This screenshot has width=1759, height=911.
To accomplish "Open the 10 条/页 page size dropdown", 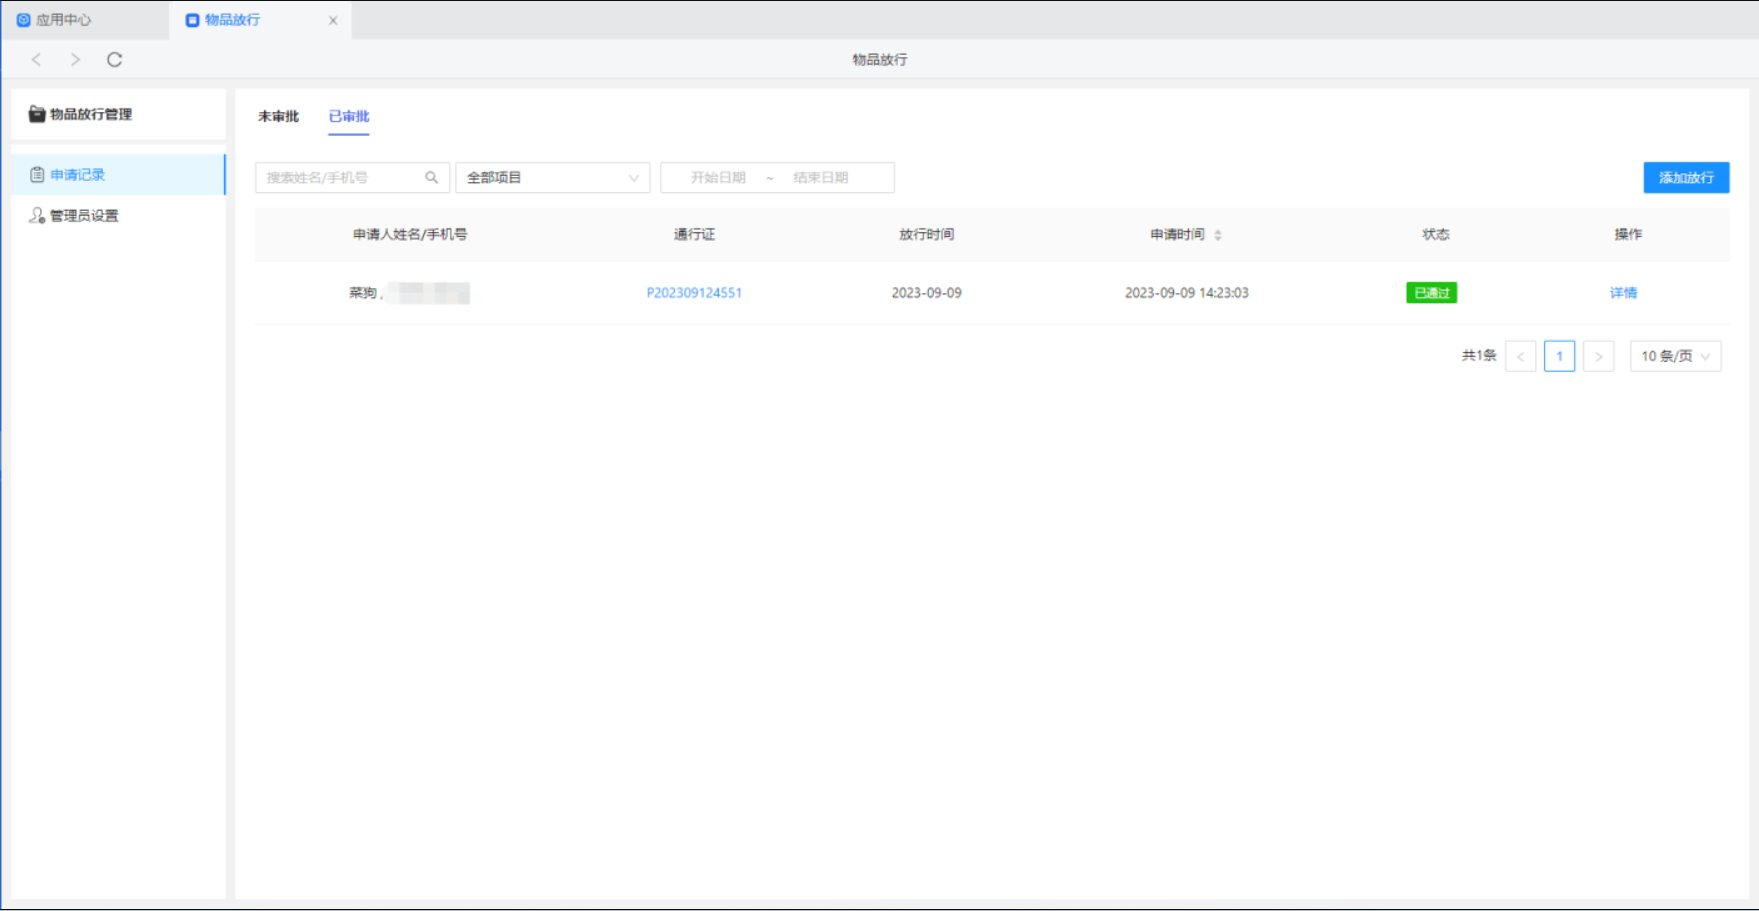I will (1675, 357).
